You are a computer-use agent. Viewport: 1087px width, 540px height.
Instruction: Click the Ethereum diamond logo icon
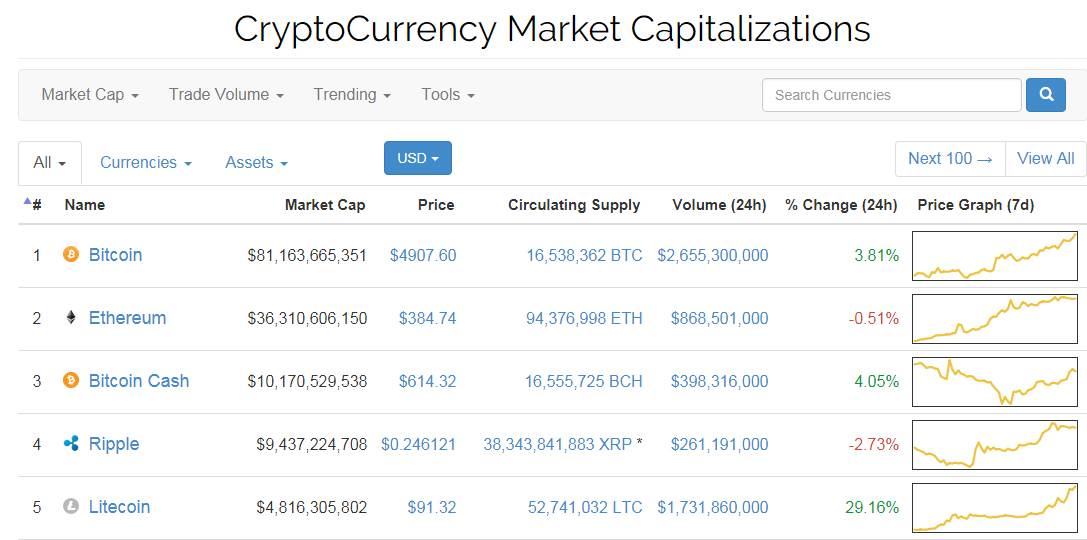click(71, 318)
